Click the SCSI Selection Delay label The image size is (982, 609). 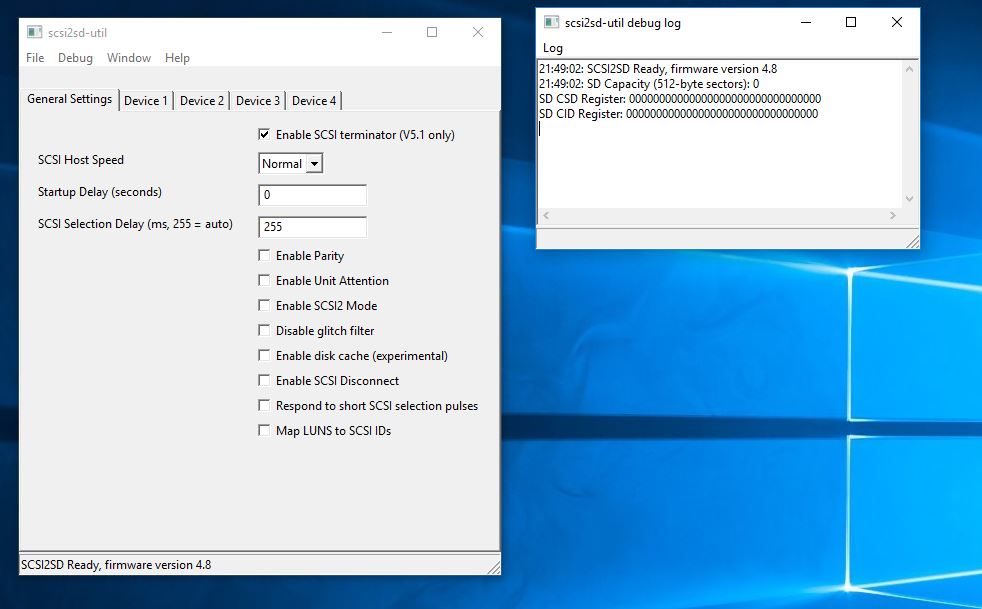[x=135, y=224]
